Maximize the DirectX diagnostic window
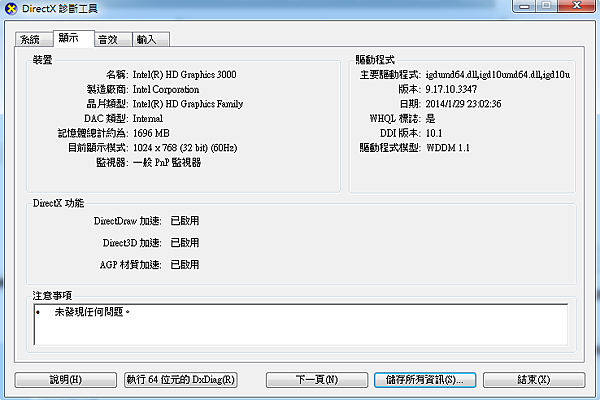Screen dimensions: 600x400 pos(546,6)
